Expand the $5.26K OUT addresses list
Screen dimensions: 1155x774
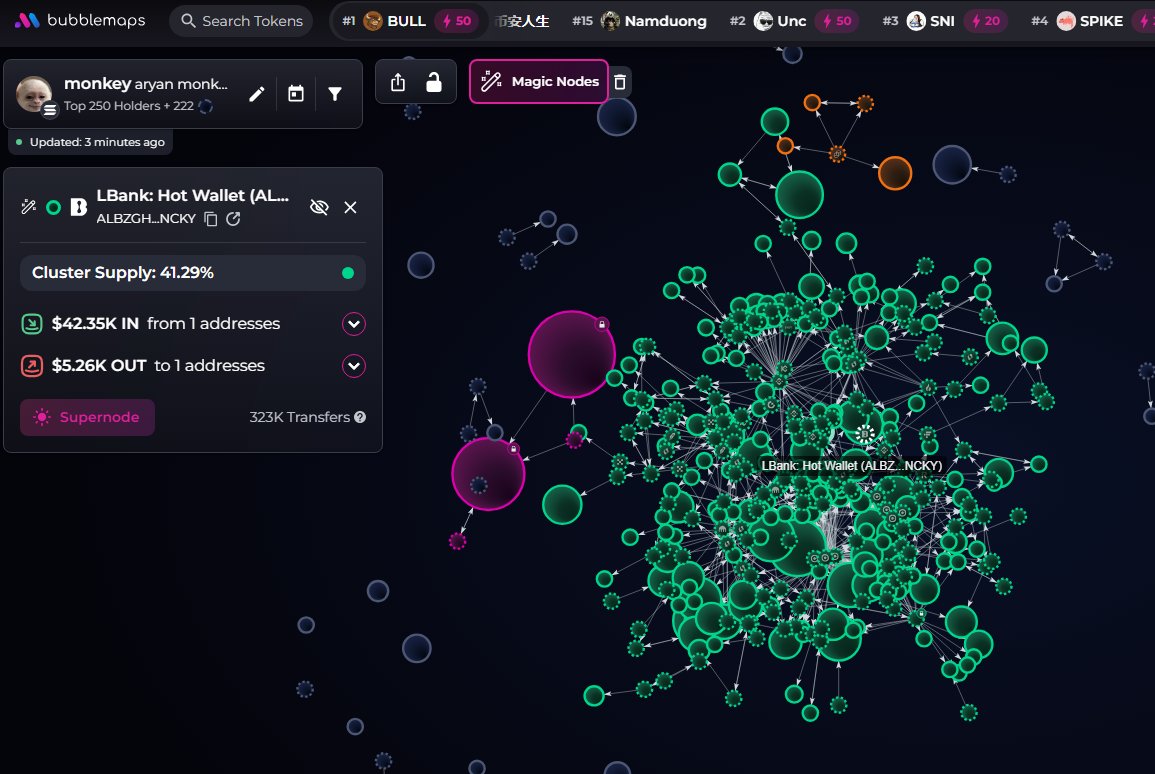pos(354,366)
